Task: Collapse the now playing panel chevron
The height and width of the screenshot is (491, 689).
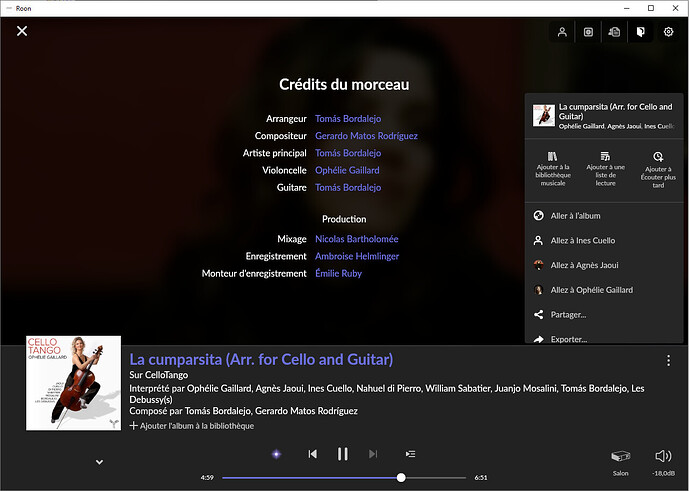Action: click(x=100, y=462)
